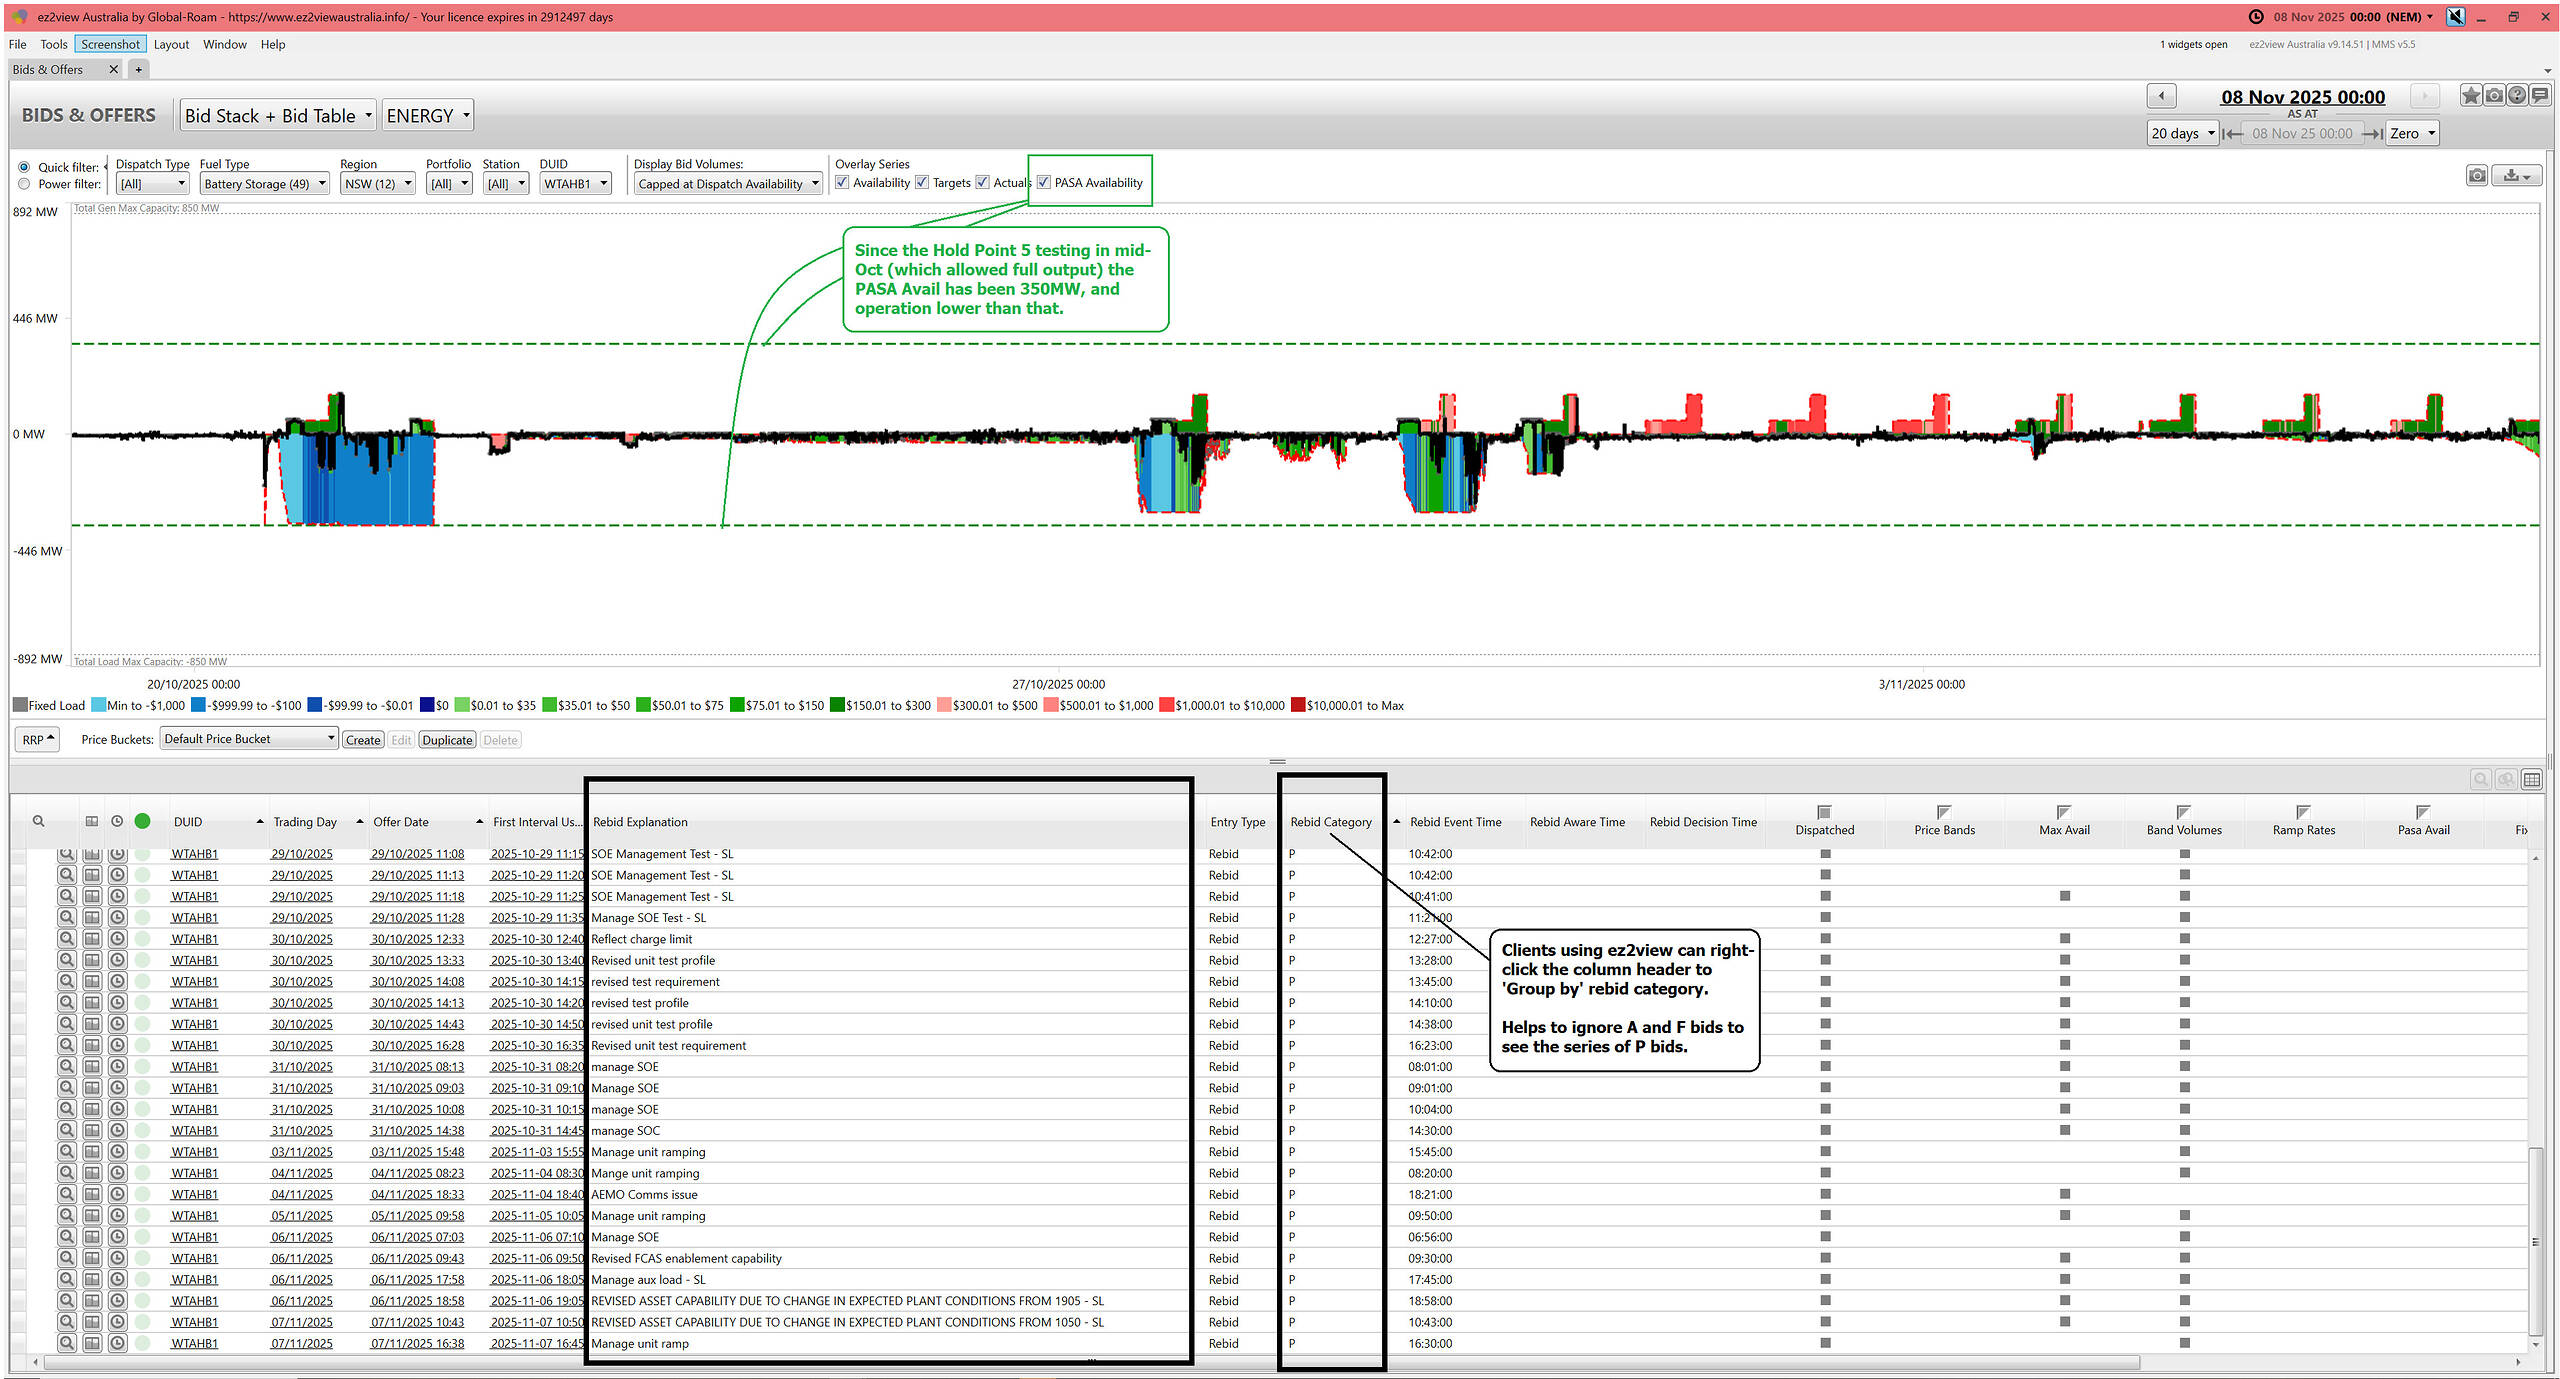Click magnifier icon in 29/10/2025 11:13 row

tap(66, 875)
